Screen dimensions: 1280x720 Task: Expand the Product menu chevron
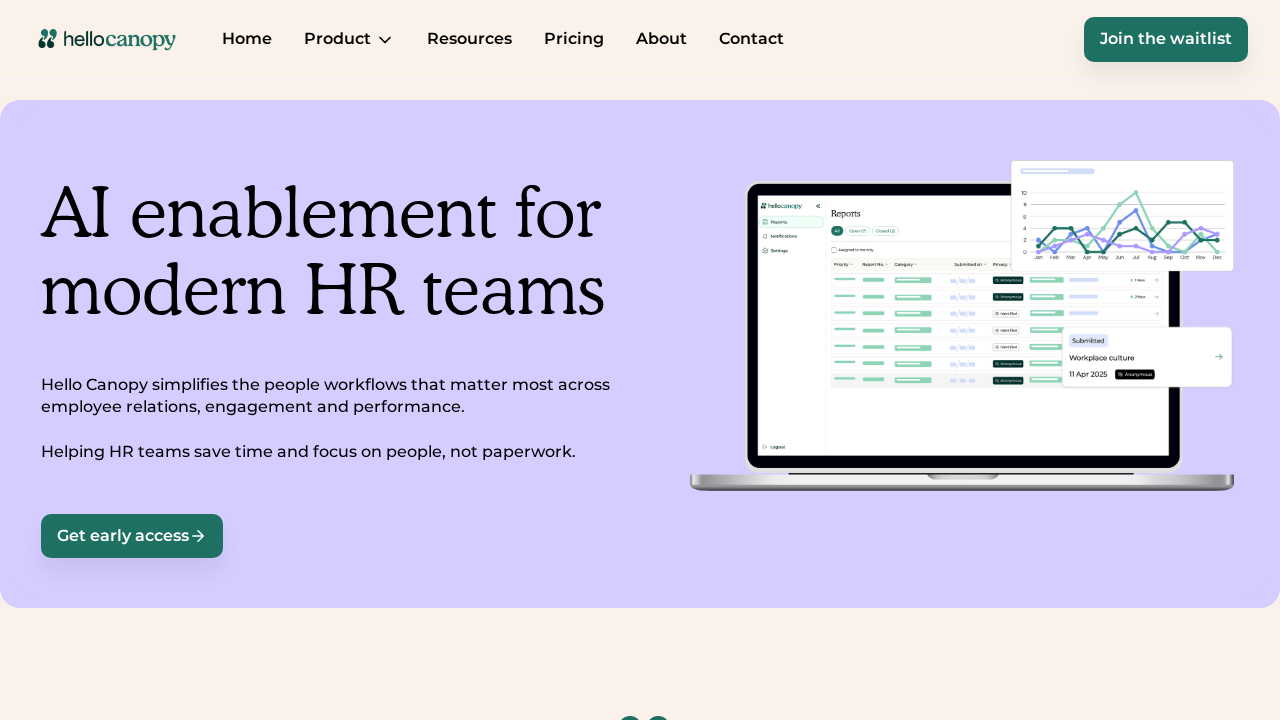[x=385, y=40]
